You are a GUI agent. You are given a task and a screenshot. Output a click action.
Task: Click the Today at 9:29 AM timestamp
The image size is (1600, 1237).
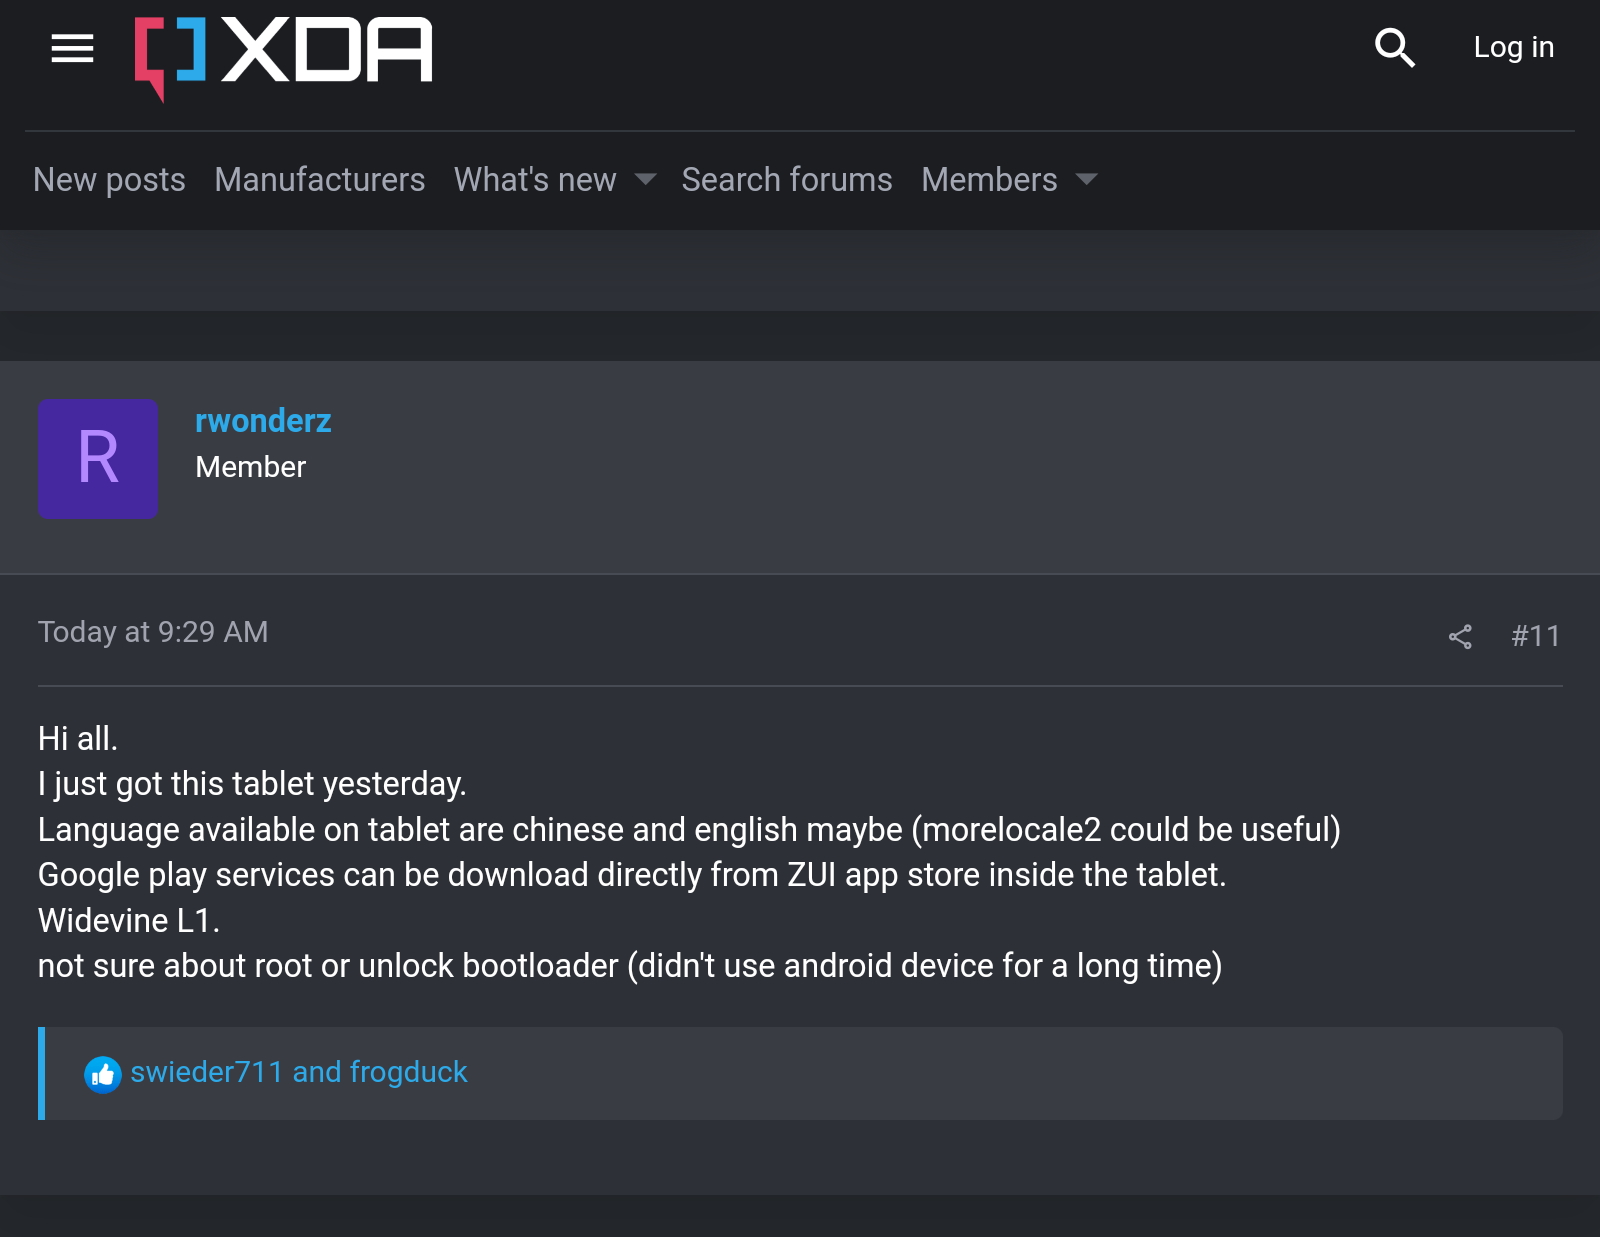click(x=153, y=632)
